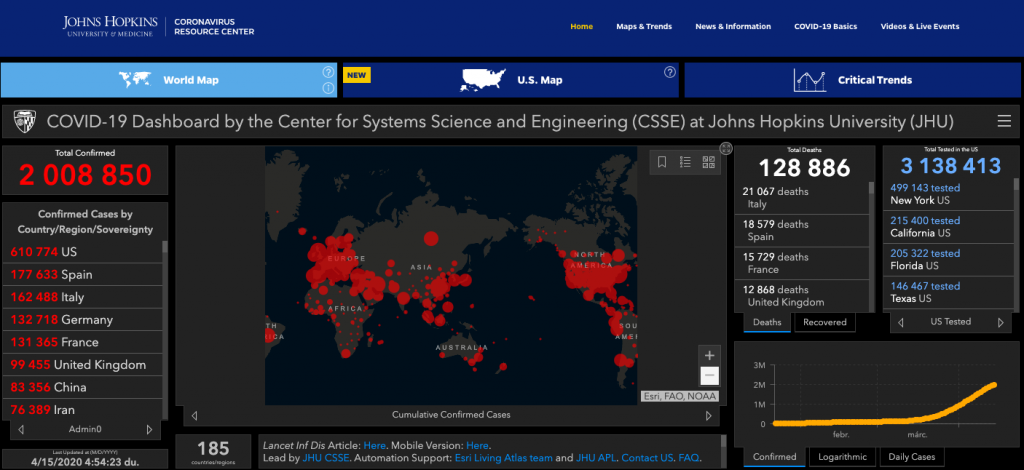Zoom in on the map
Viewport: 1024px width, 470px height.
coord(710,355)
